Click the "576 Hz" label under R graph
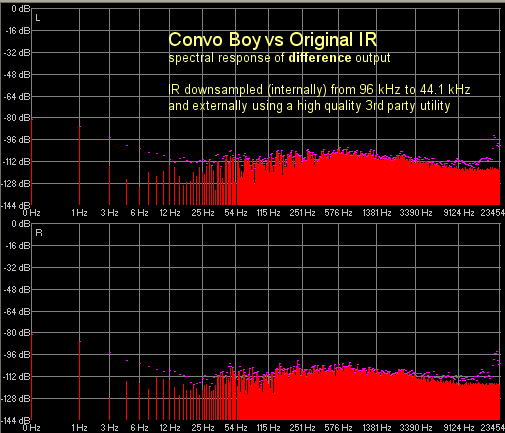The height and width of the screenshot is (433, 505). pyautogui.click(x=338, y=428)
